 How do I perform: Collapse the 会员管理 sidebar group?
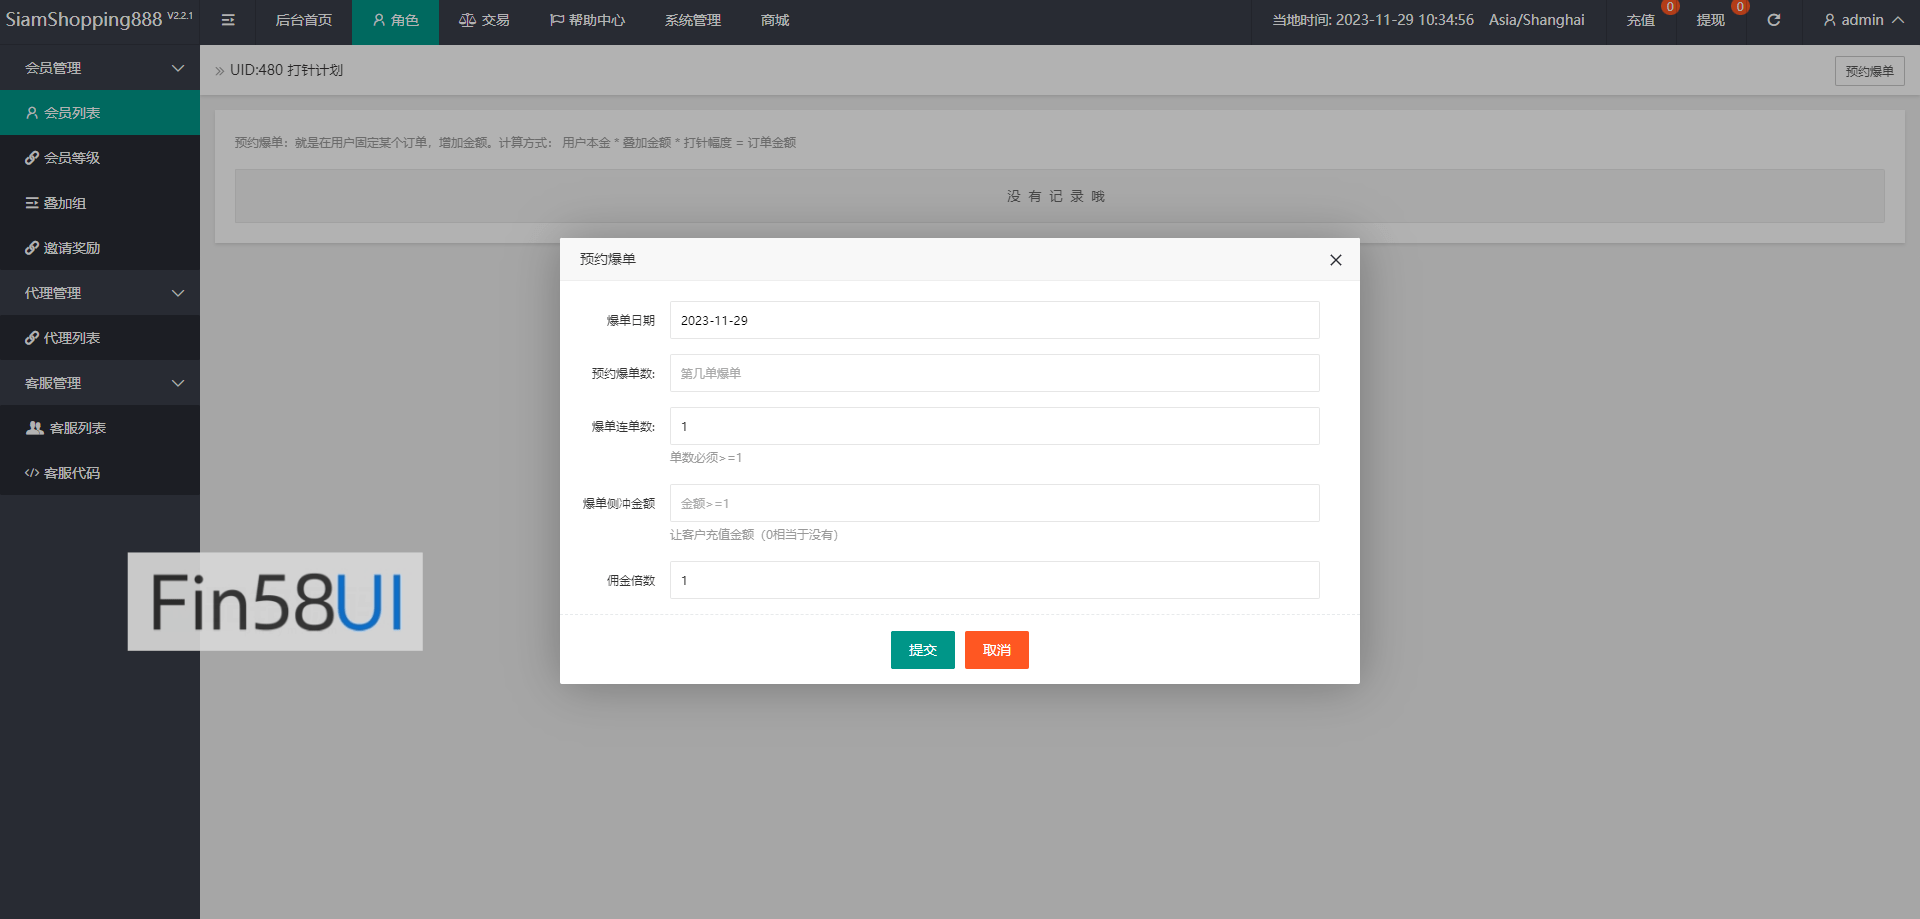(100, 68)
